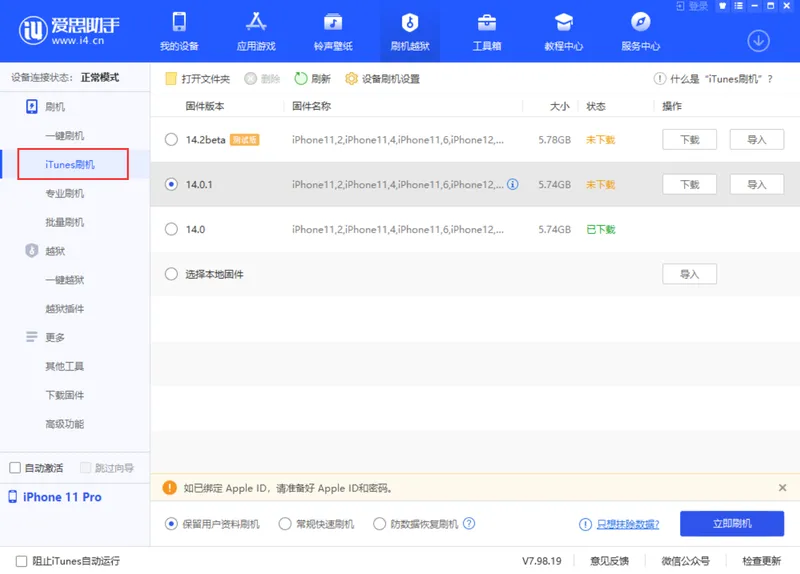
Task: Select the 刷机越狱 flash and jailbreak tab
Action: 410,31
